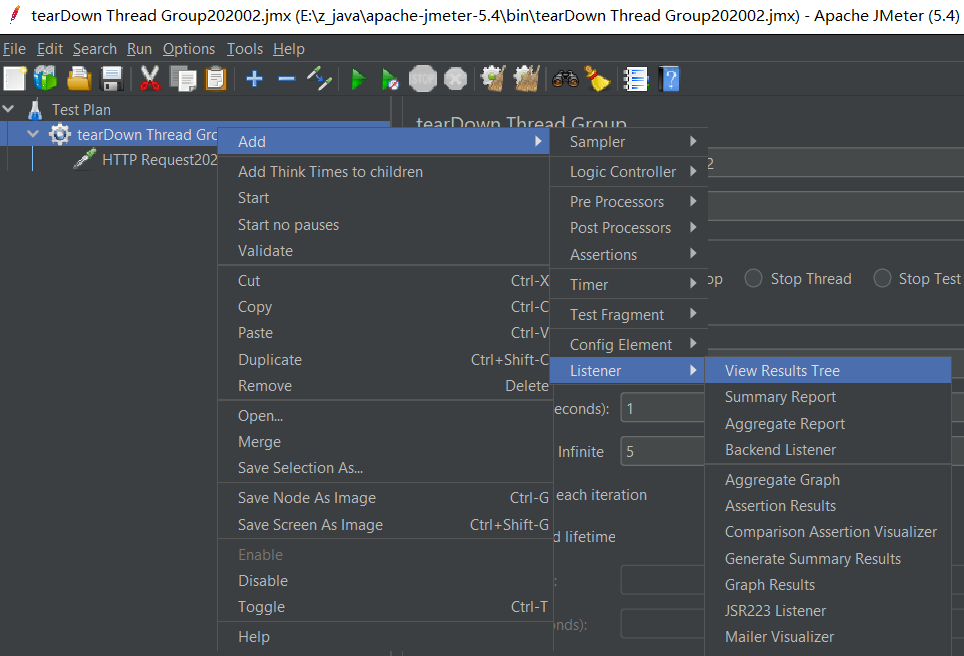Select the Stop Test radio button

point(882,279)
